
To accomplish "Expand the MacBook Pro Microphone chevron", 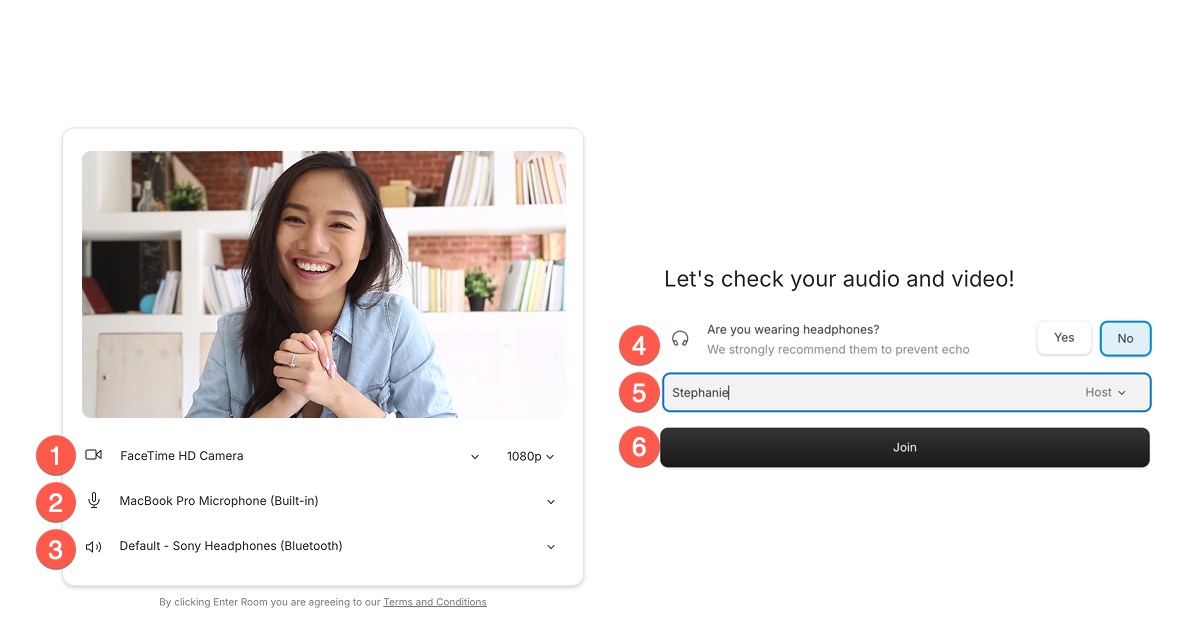I will click(550, 502).
